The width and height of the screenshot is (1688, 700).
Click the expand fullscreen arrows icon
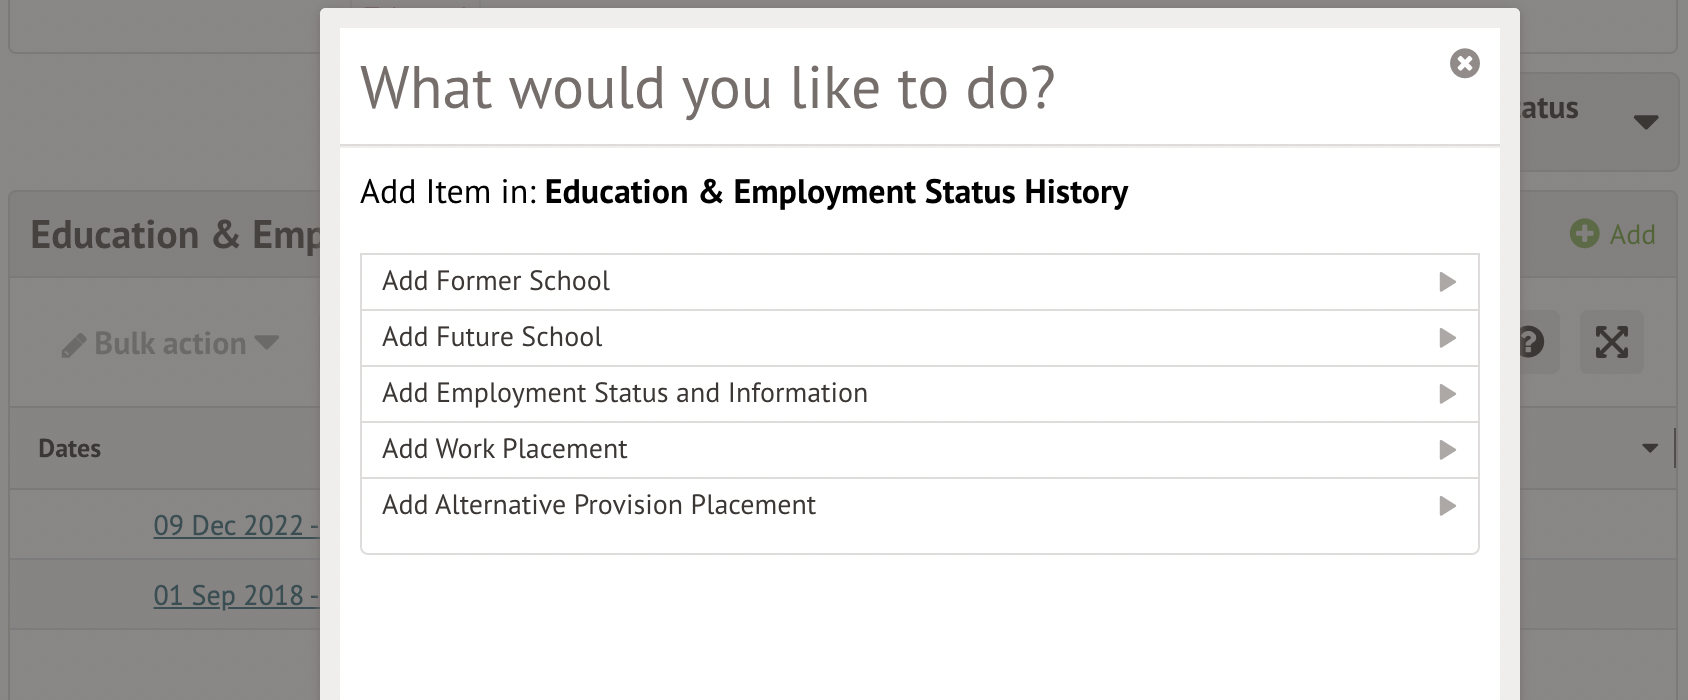(1611, 342)
